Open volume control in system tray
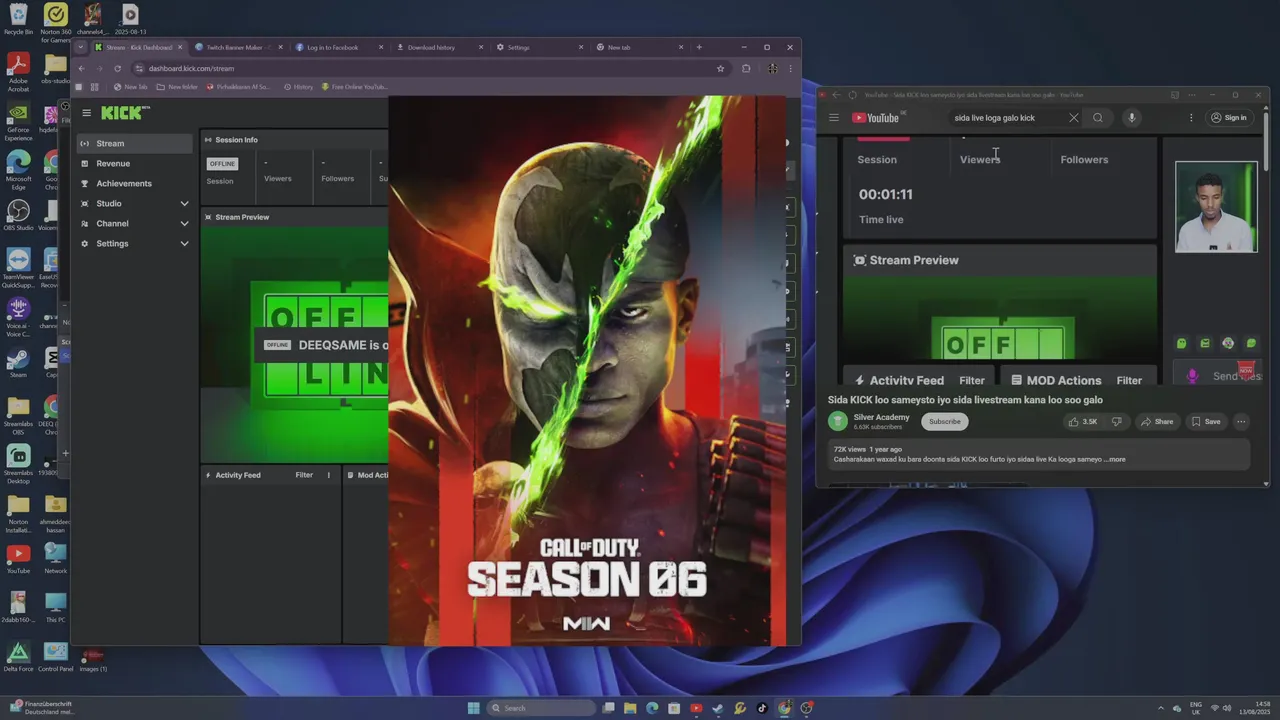 coord(1227,708)
